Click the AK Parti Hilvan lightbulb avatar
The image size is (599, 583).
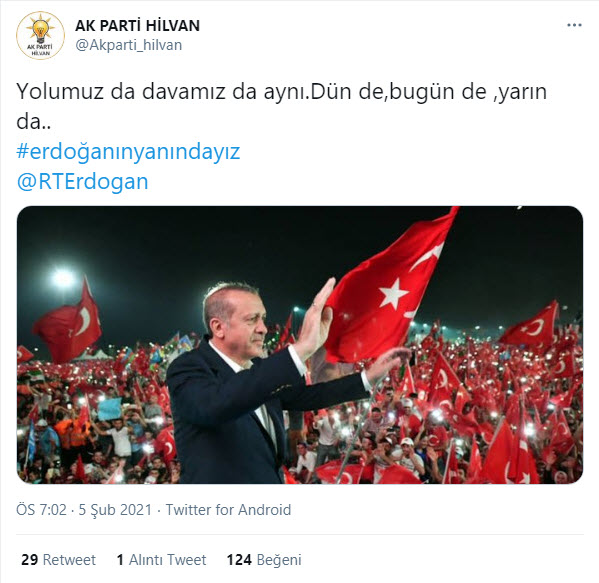click(40, 36)
